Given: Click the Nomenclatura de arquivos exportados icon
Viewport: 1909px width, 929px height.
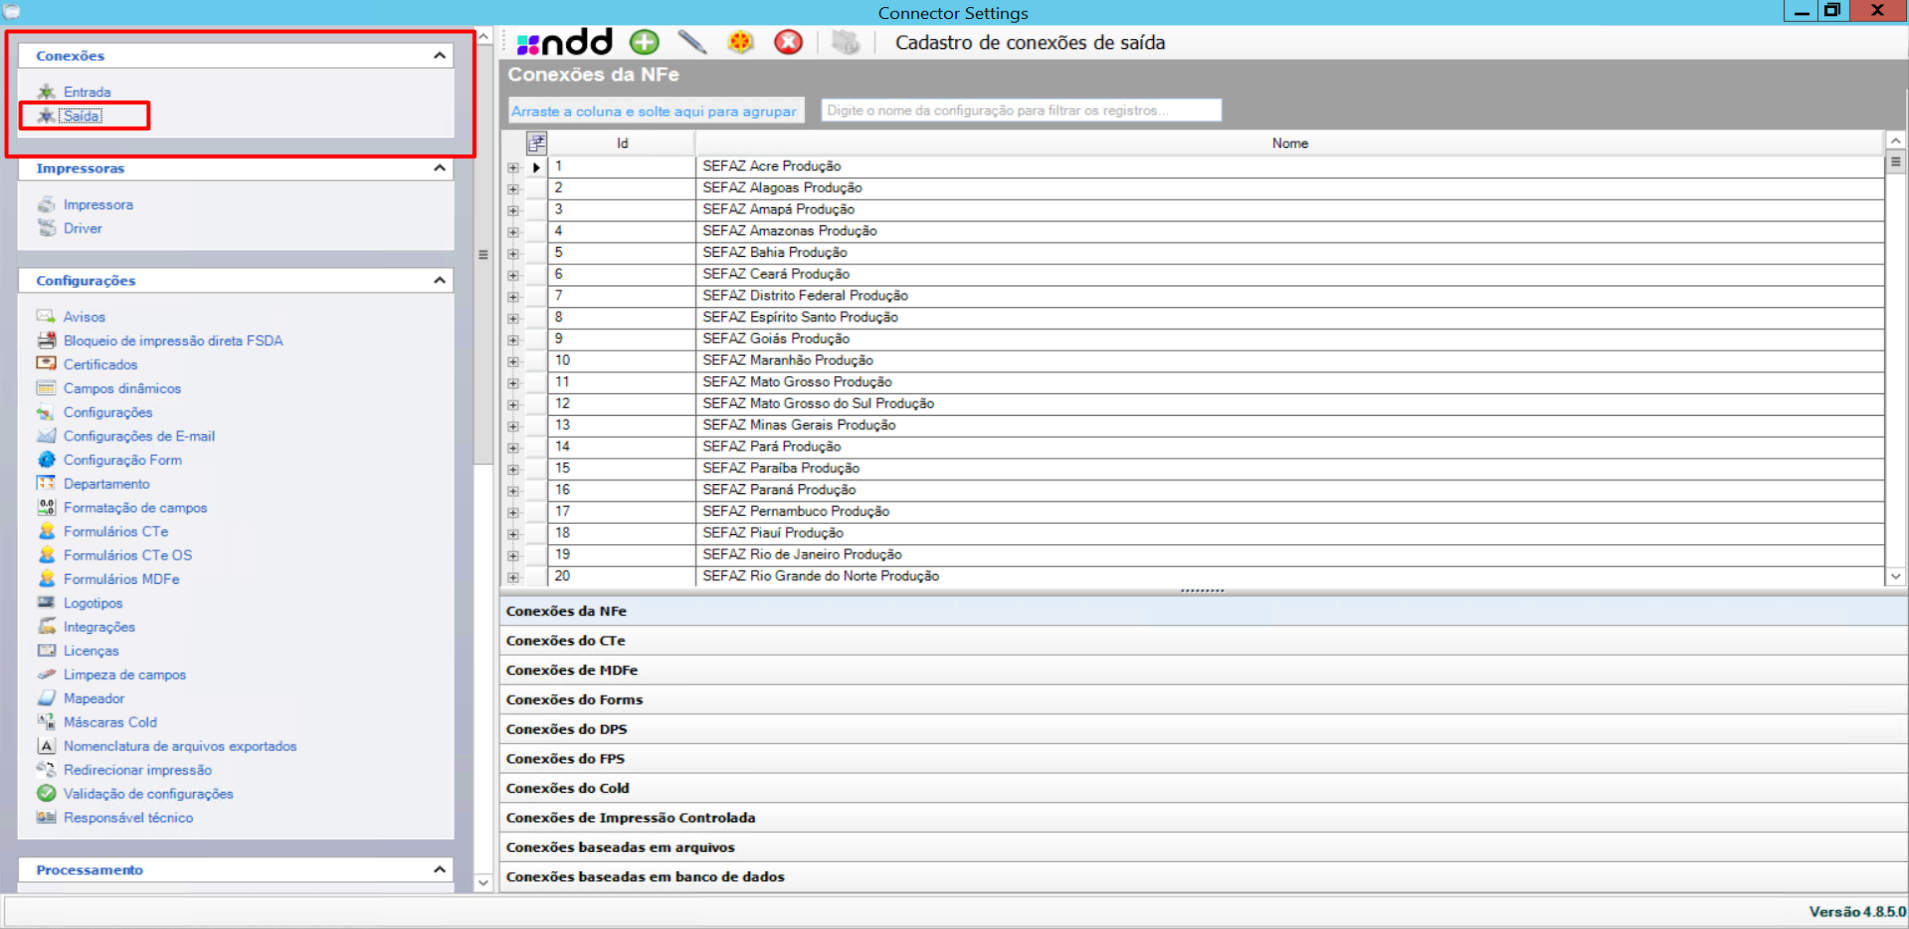Looking at the screenshot, I should 46,746.
